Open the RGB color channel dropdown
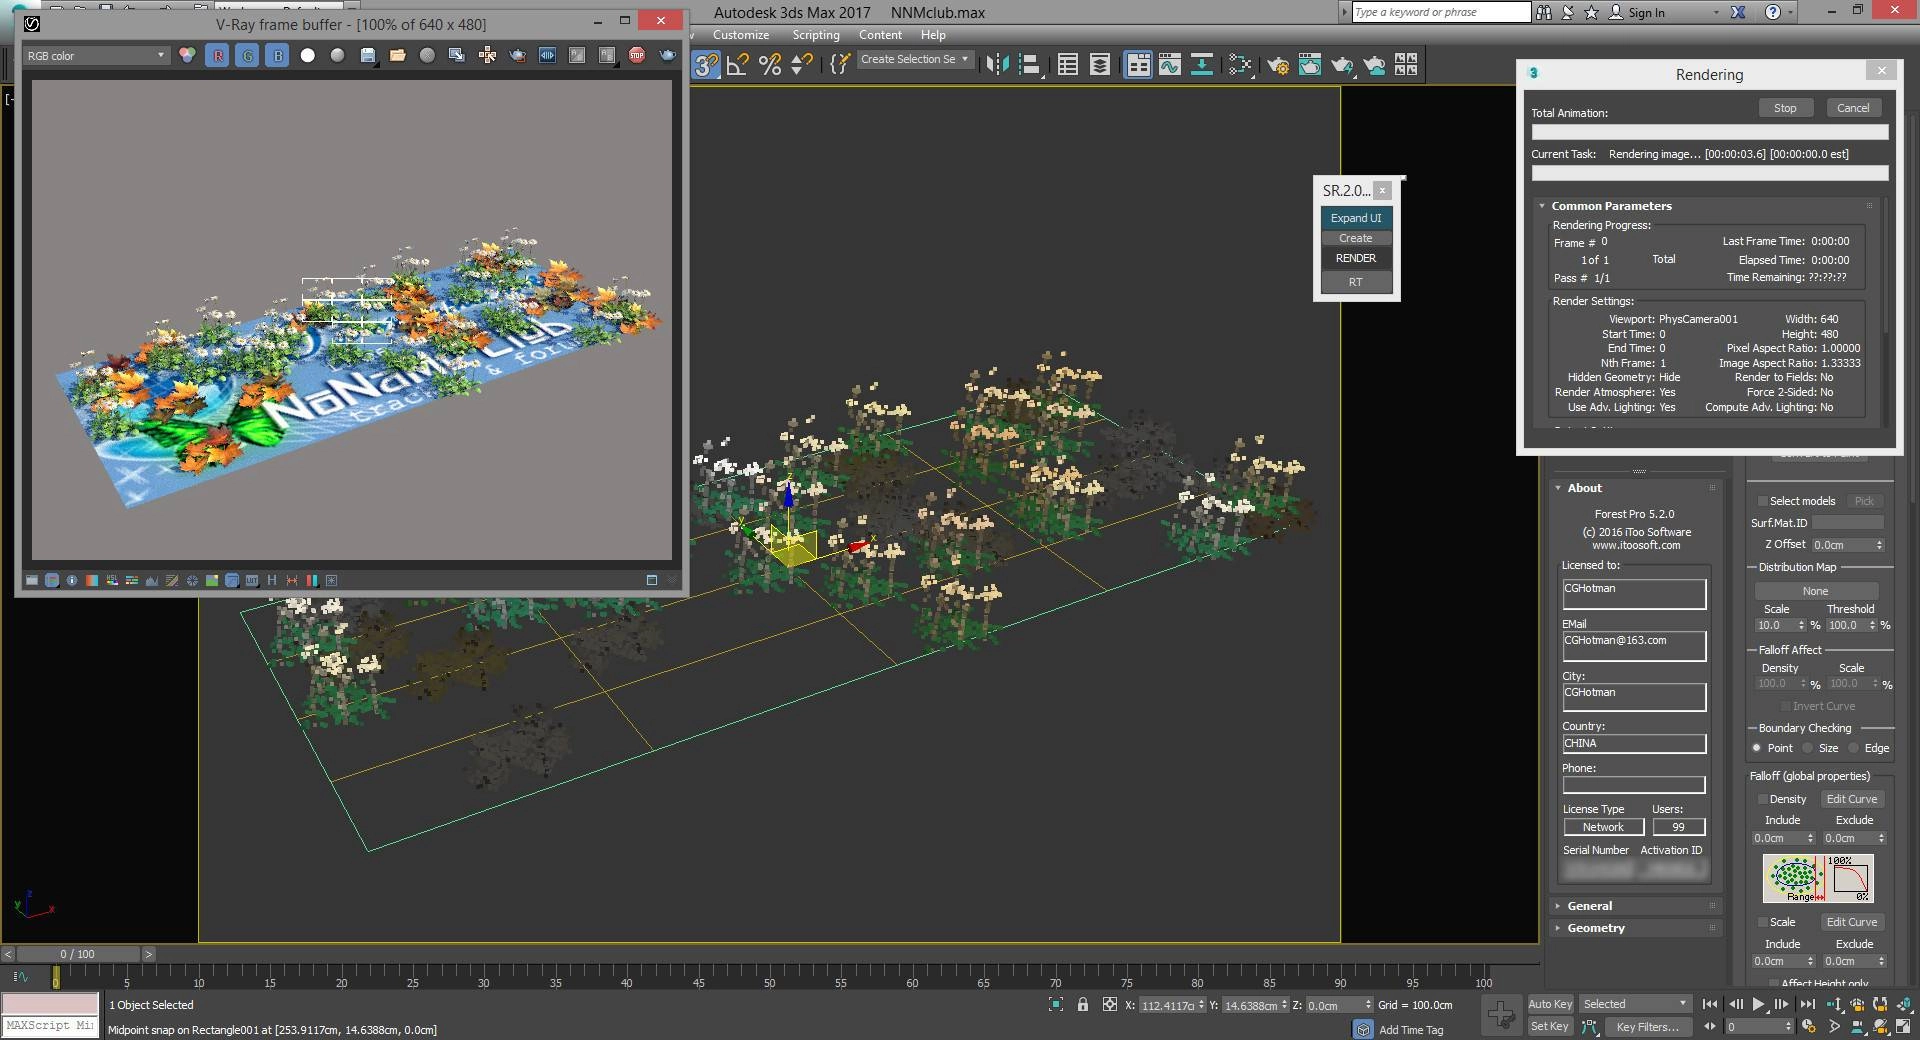Image resolution: width=1920 pixels, height=1040 pixels. (x=96, y=56)
